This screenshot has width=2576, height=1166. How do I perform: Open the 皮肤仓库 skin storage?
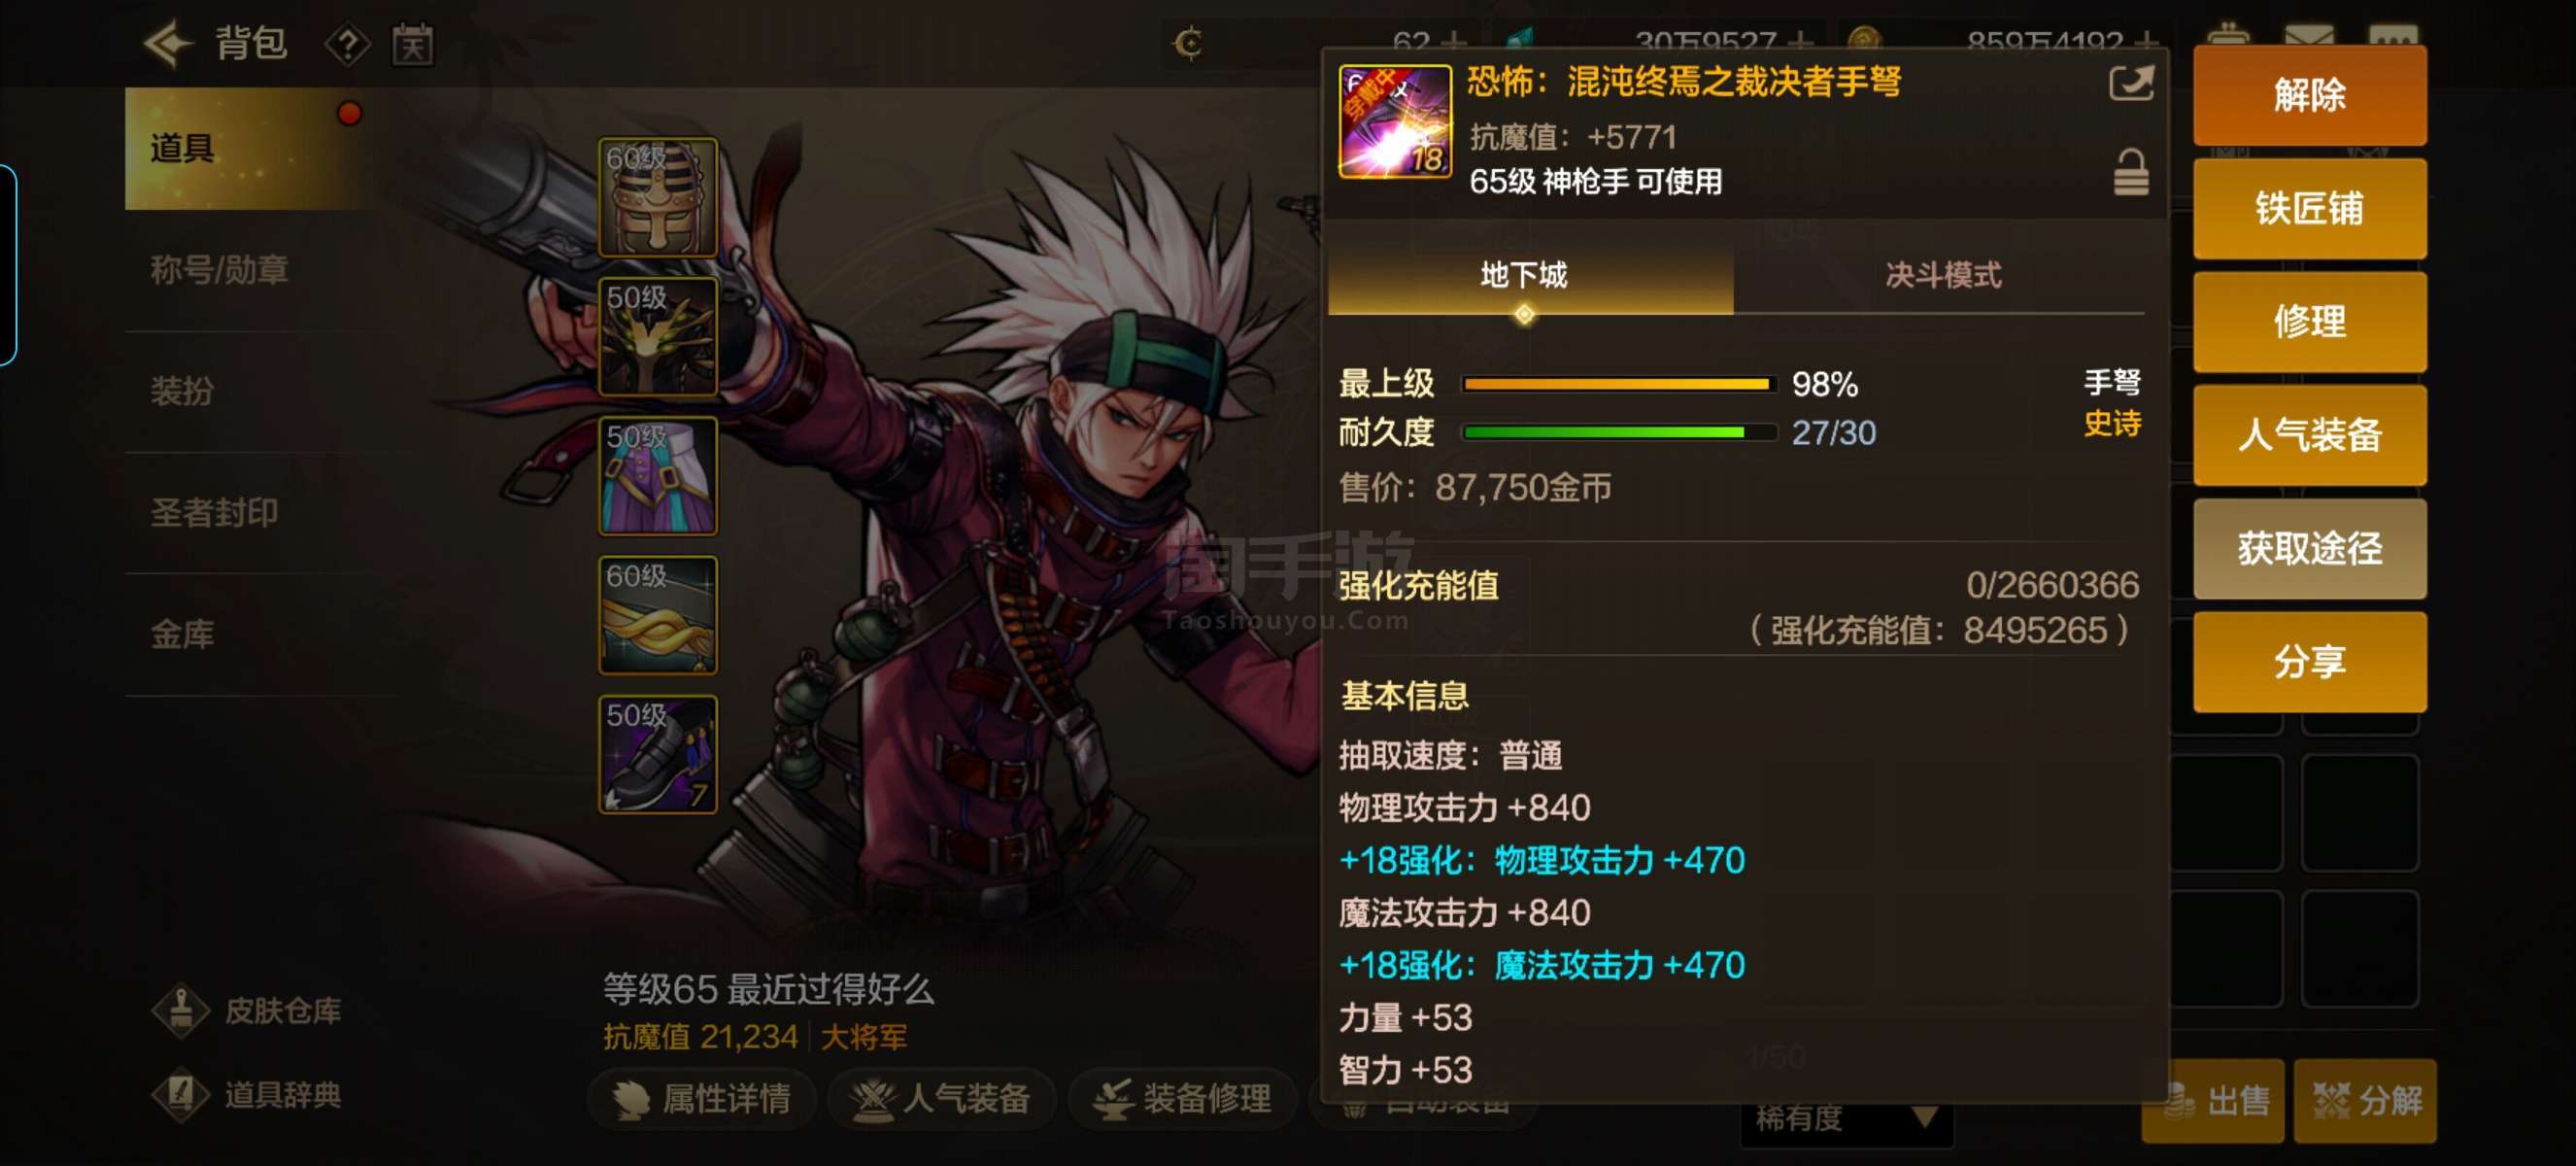coord(247,1011)
